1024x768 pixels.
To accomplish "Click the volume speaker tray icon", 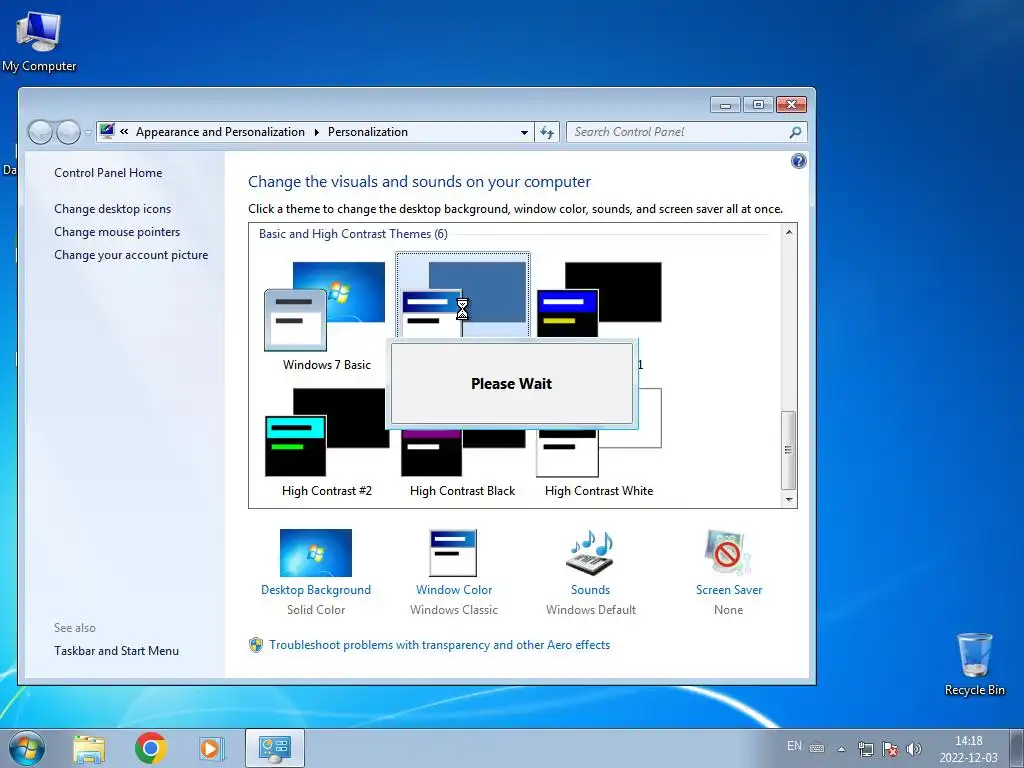I will (914, 749).
